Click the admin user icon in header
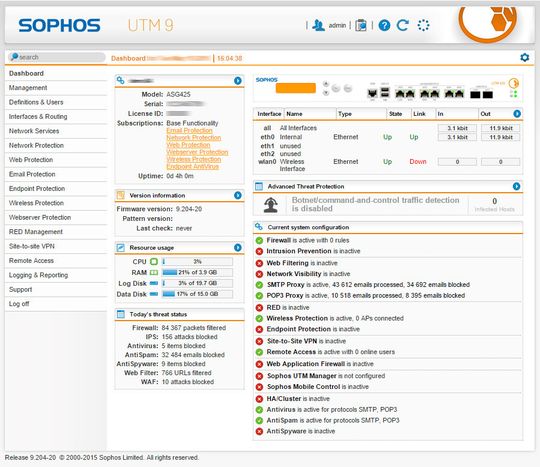Image resolution: width=540 pixels, height=467 pixels. [318, 25]
